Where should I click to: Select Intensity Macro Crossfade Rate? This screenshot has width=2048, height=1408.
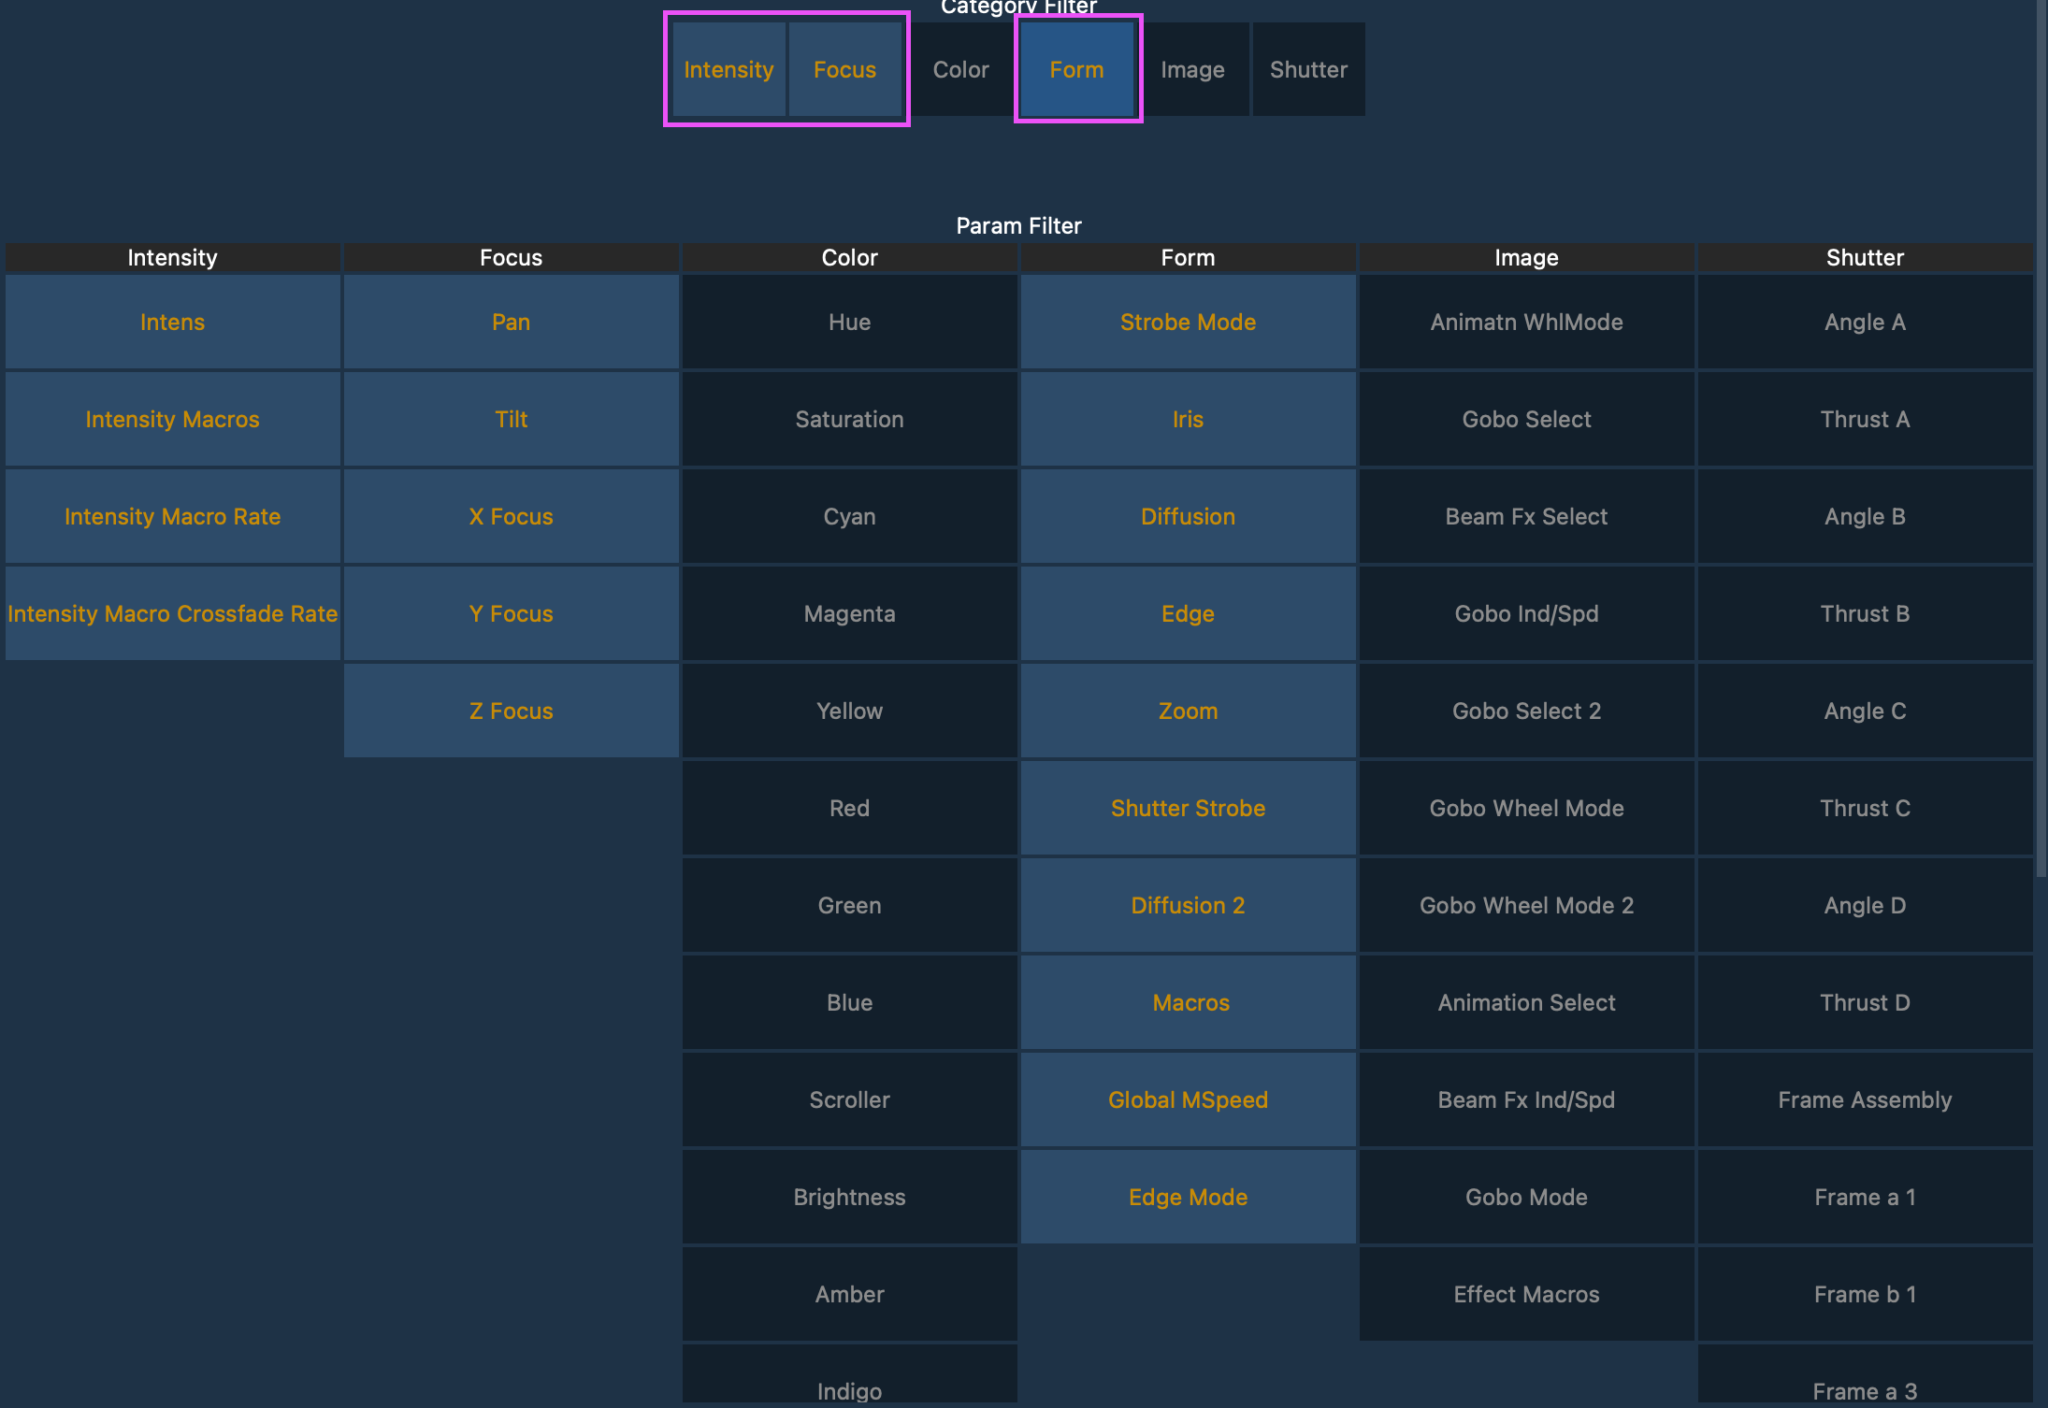point(172,613)
